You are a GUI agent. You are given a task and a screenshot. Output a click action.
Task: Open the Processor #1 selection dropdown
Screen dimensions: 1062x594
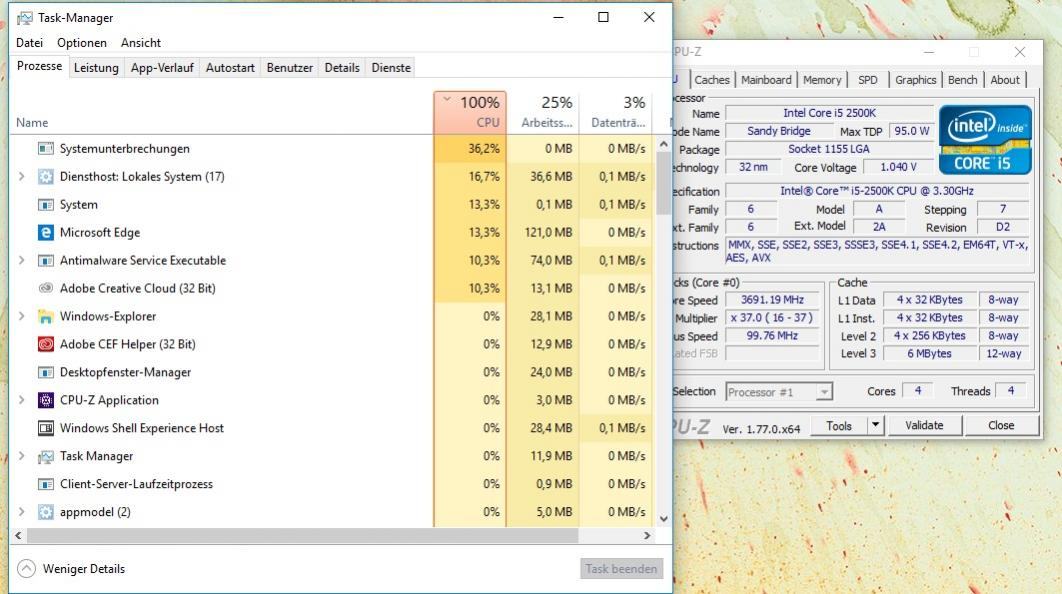[x=824, y=392]
